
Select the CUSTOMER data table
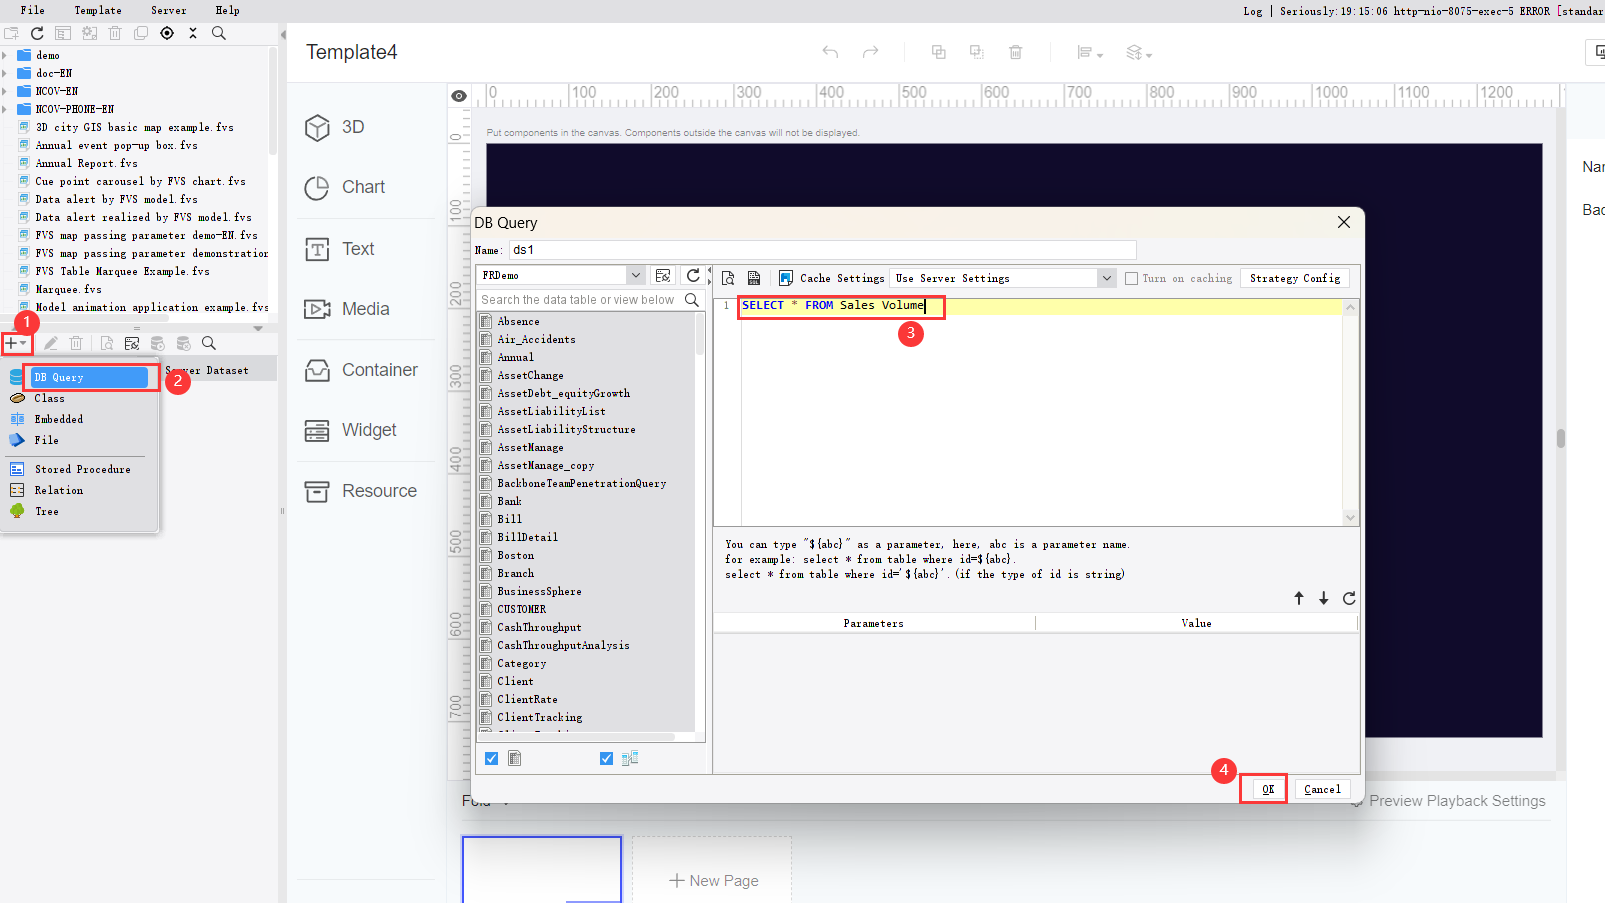pos(521,609)
